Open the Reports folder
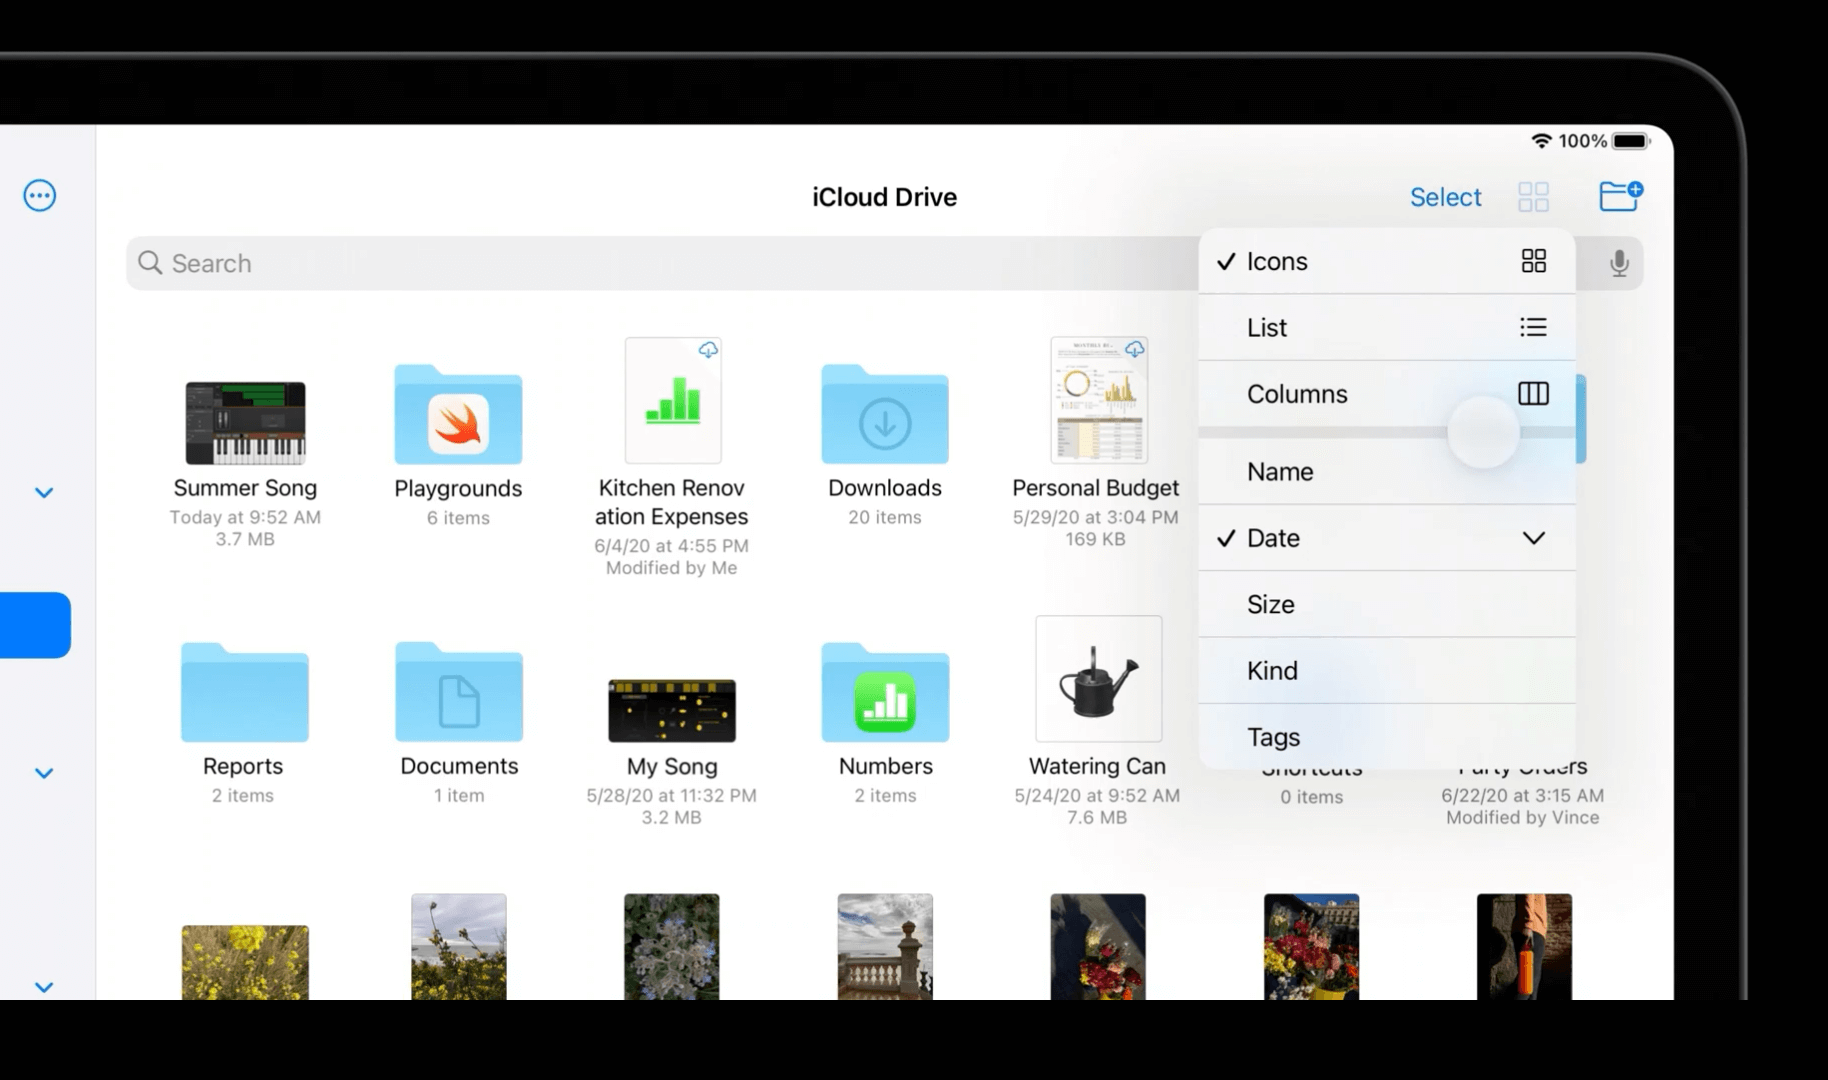 click(x=244, y=692)
